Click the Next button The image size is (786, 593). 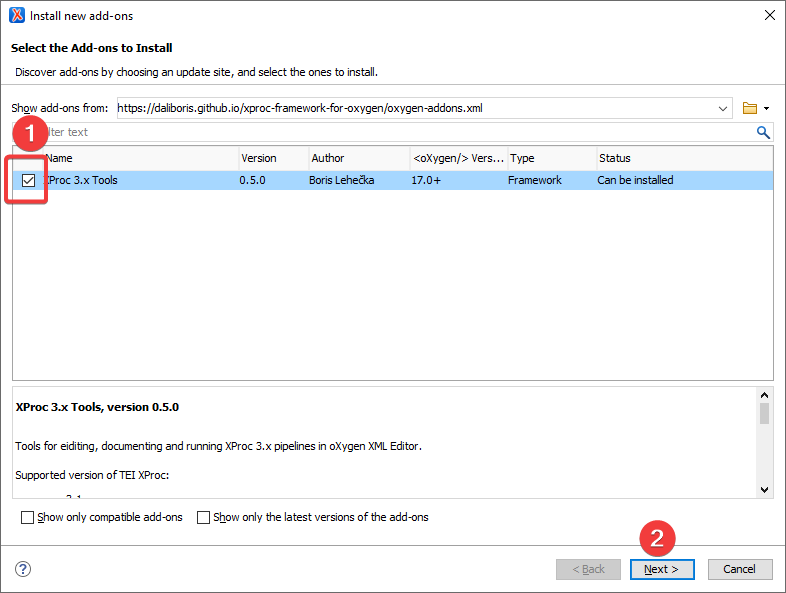[662, 569]
